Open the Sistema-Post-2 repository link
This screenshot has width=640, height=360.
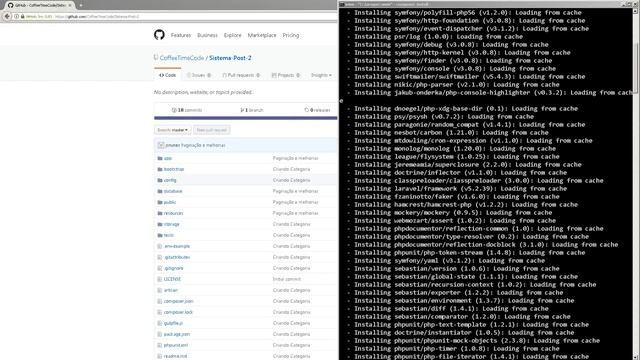[x=230, y=58]
